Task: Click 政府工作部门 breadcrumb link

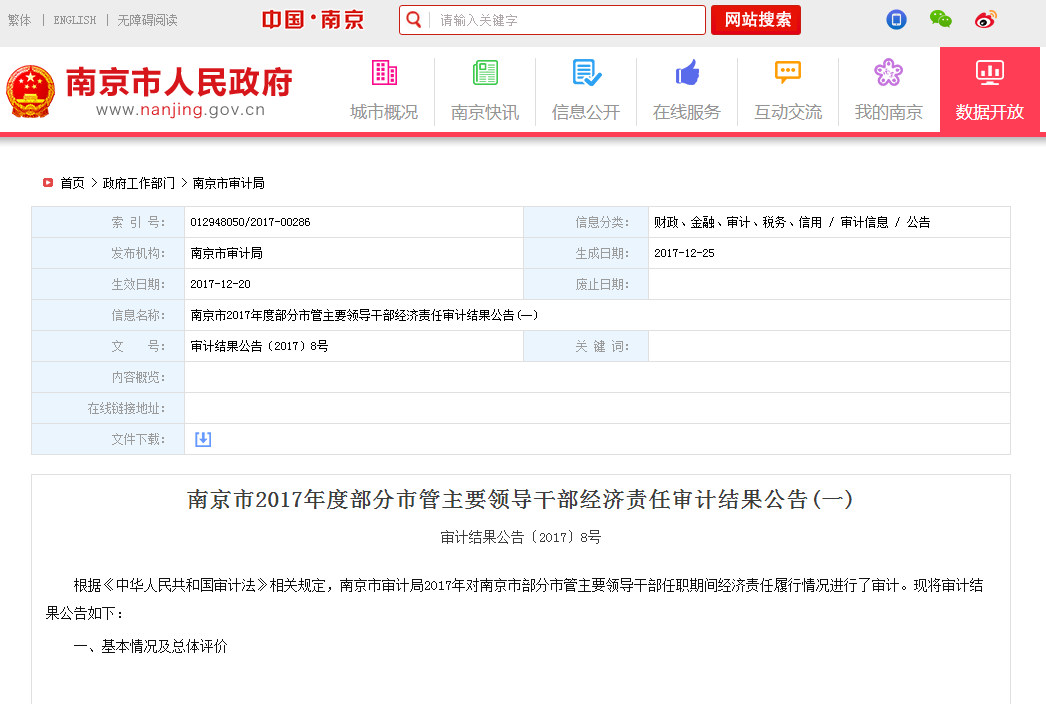Action: click(x=138, y=183)
